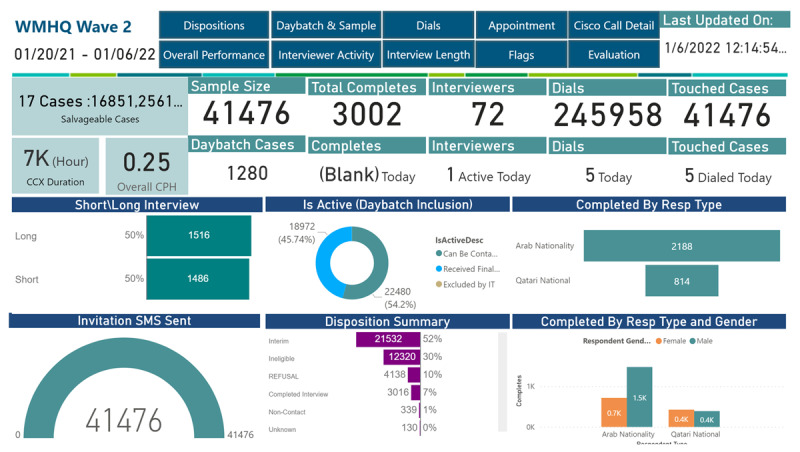Image resolution: width=800 pixels, height=452 pixels.
Task: Click the teal Male legend marker
Action: tap(693, 341)
